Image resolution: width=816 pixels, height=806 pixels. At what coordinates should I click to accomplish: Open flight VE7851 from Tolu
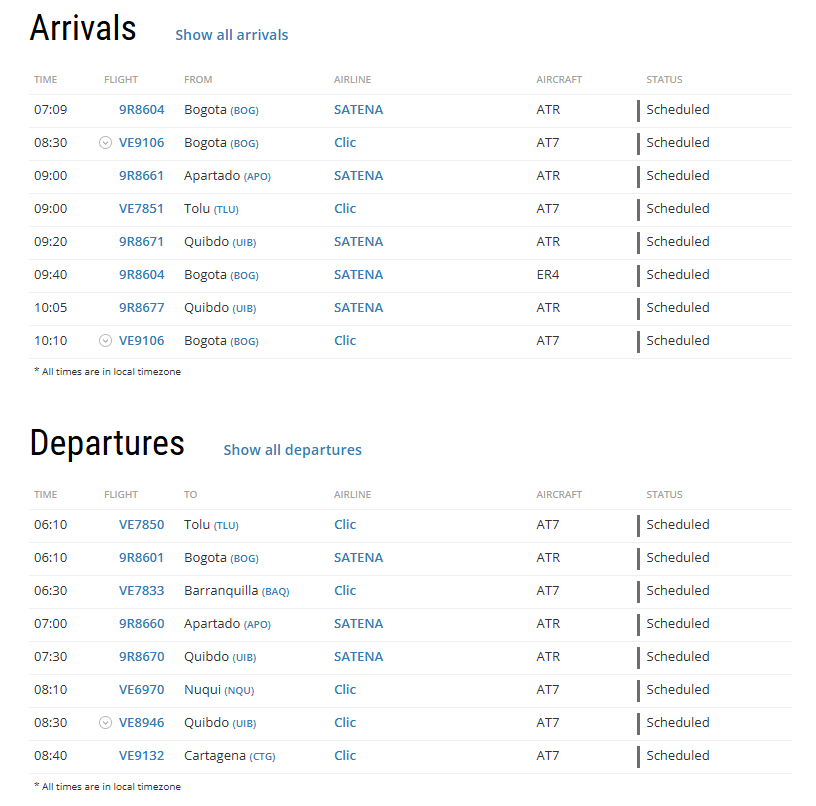point(141,209)
